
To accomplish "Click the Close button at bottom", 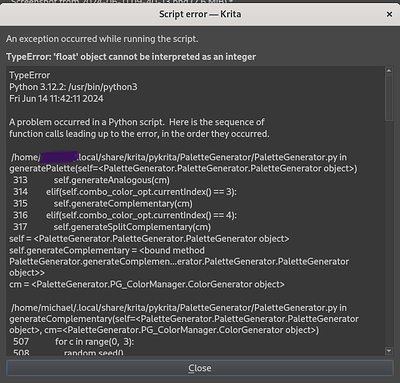I will (x=200, y=368).
